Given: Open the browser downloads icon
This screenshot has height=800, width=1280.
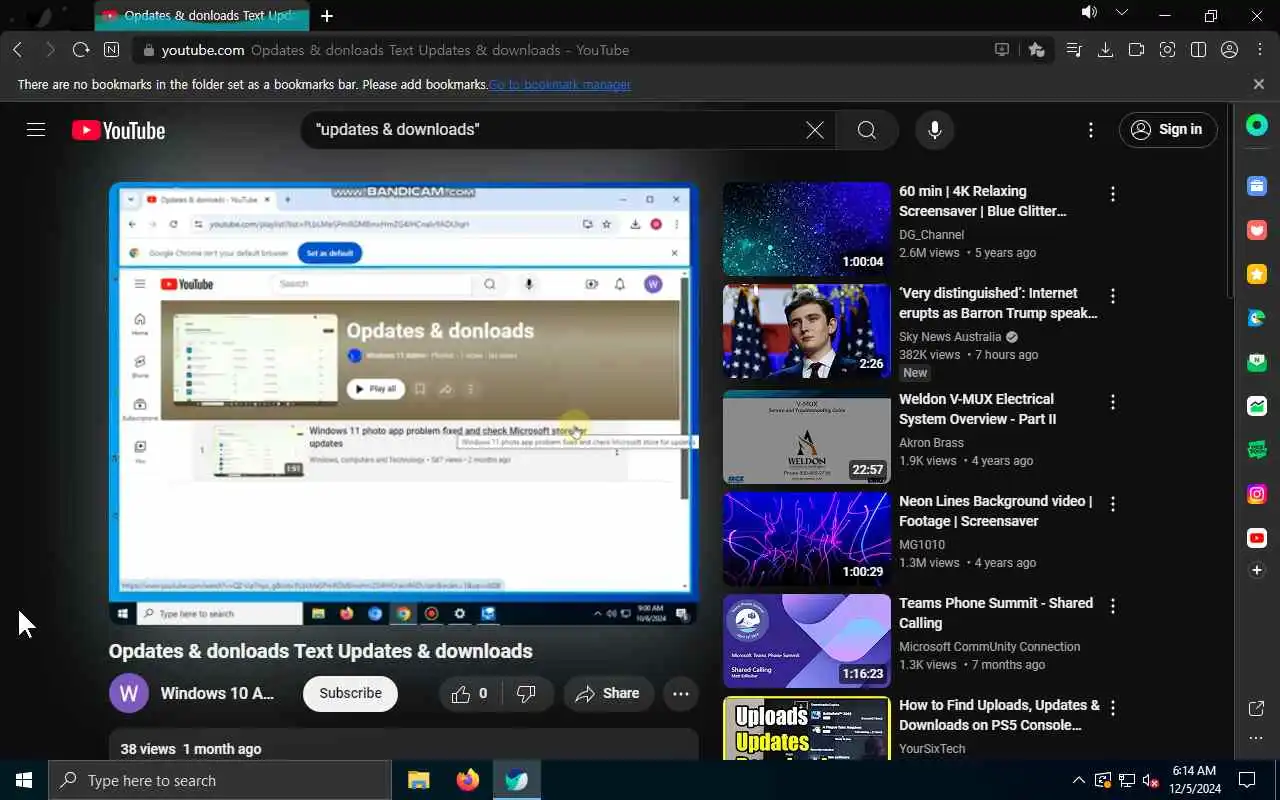Looking at the screenshot, I should 1105,50.
